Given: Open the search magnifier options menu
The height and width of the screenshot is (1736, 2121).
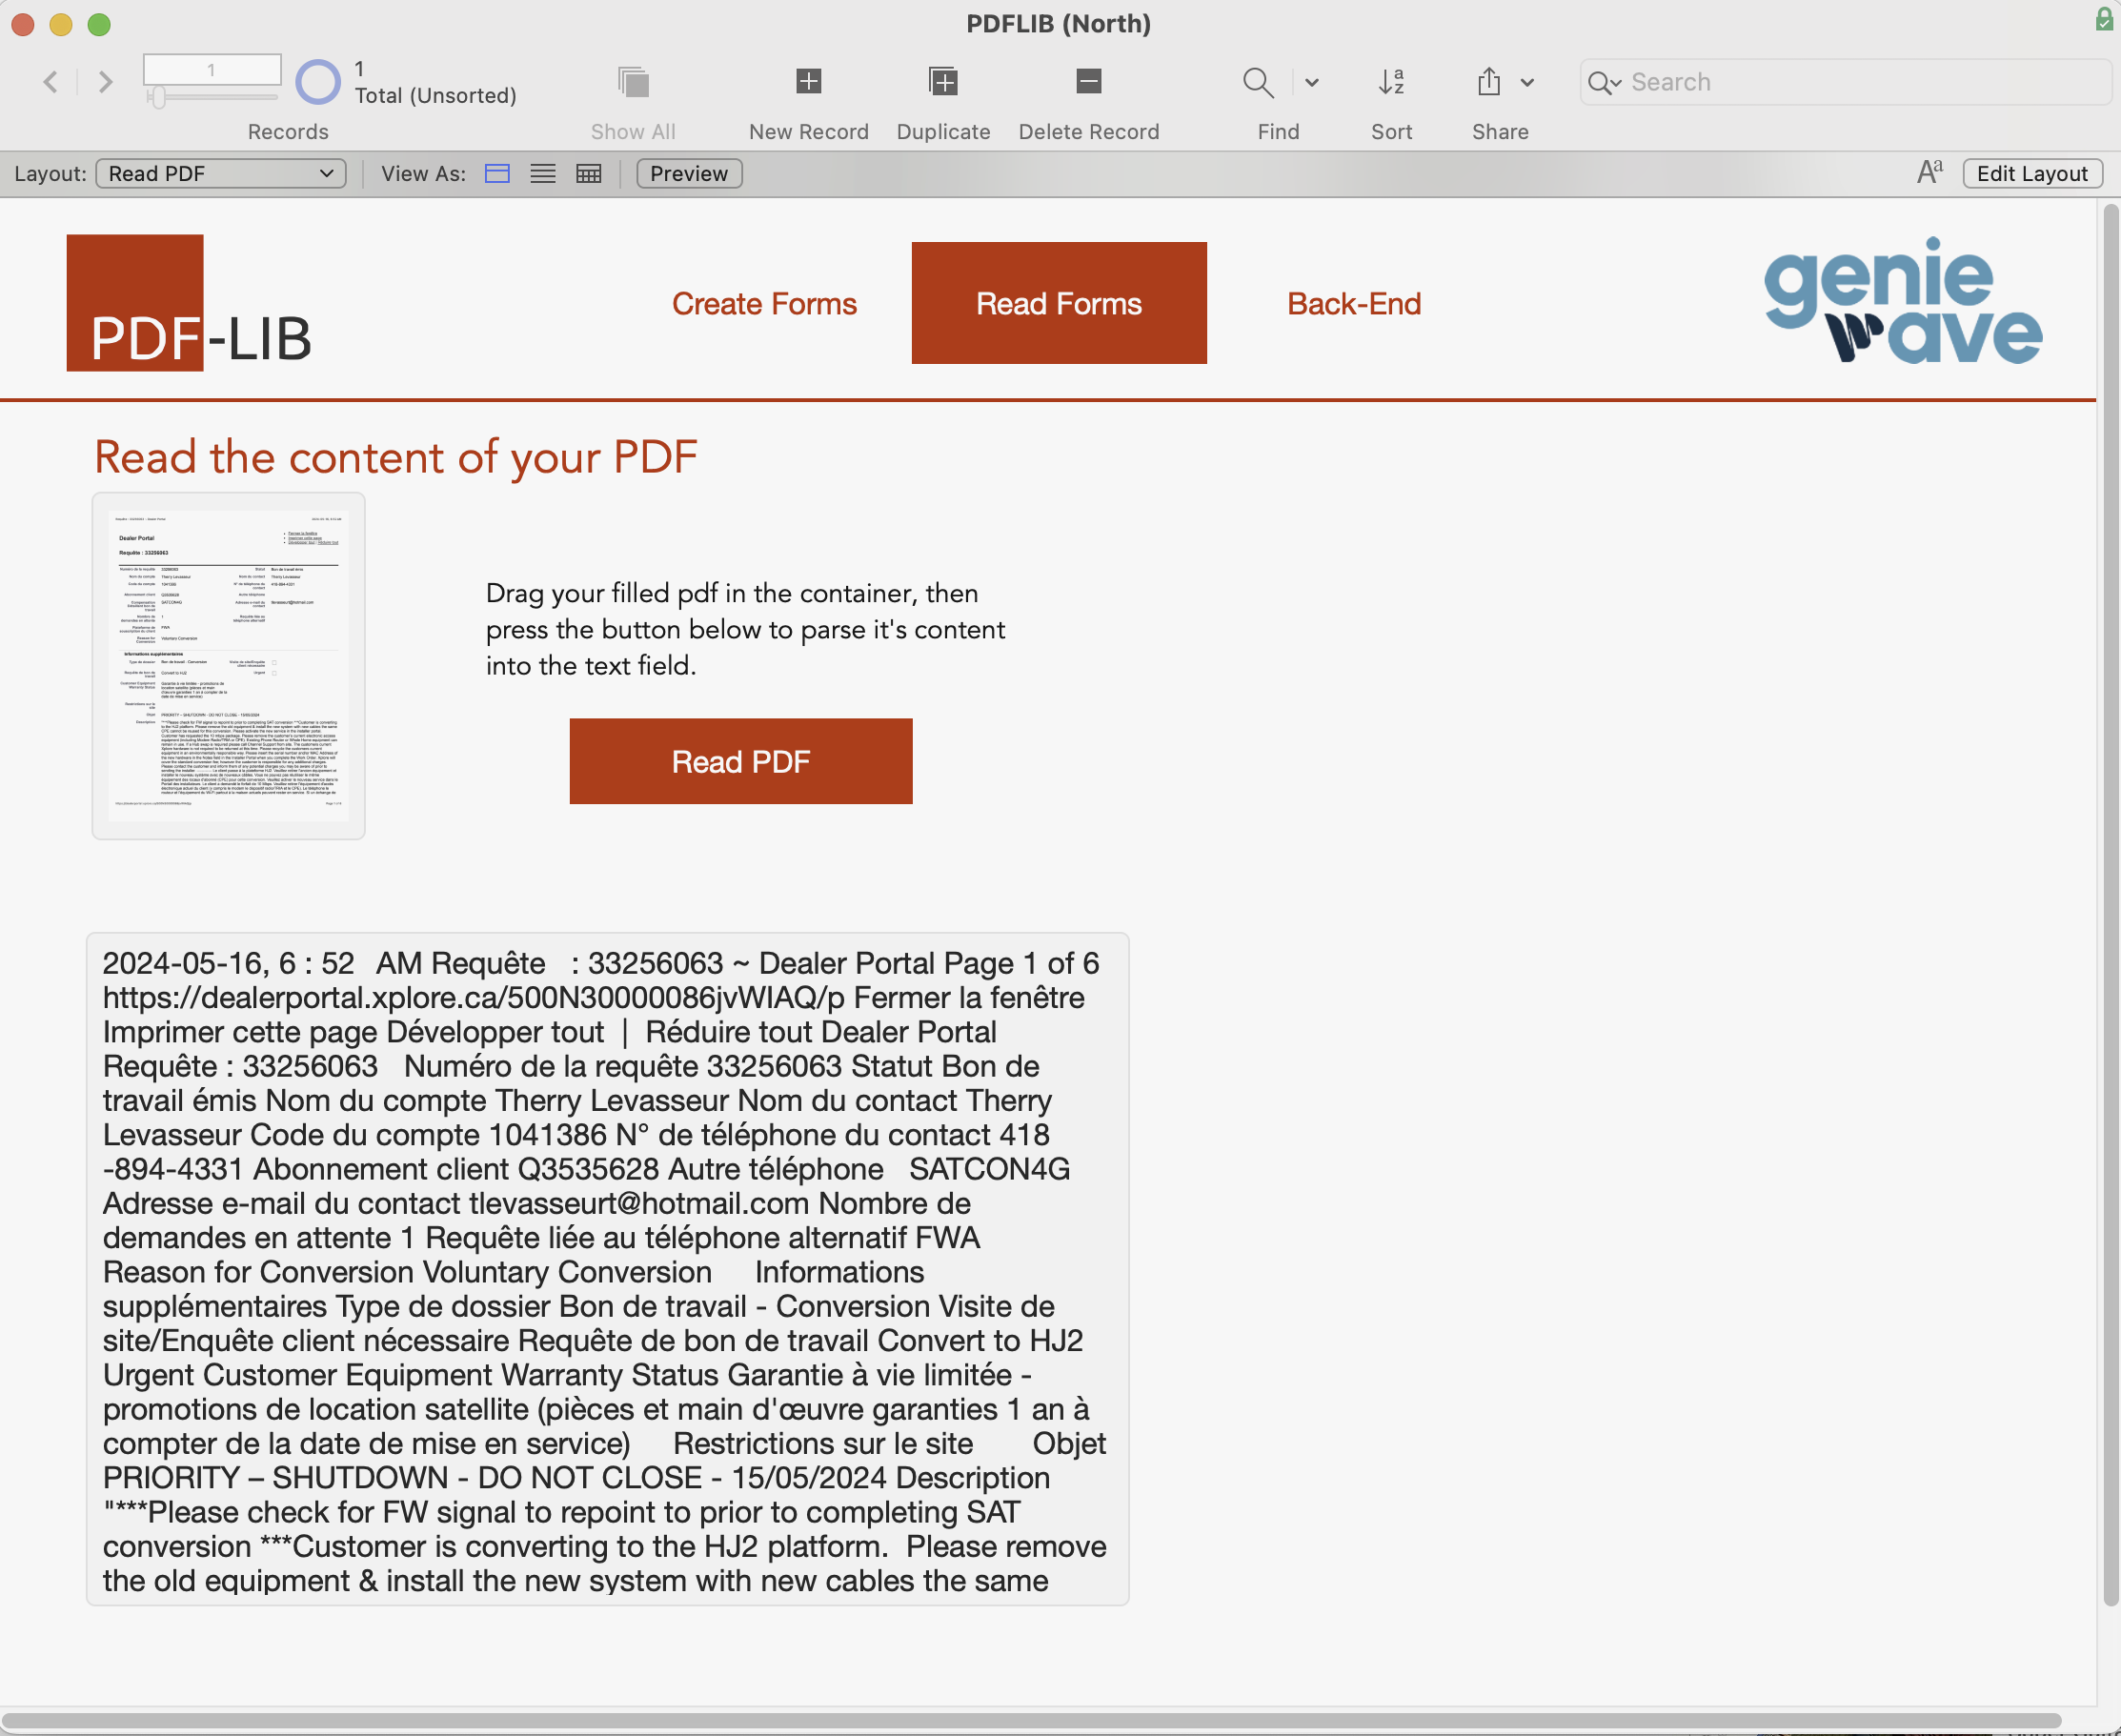Looking at the screenshot, I should pyautogui.click(x=1604, y=82).
